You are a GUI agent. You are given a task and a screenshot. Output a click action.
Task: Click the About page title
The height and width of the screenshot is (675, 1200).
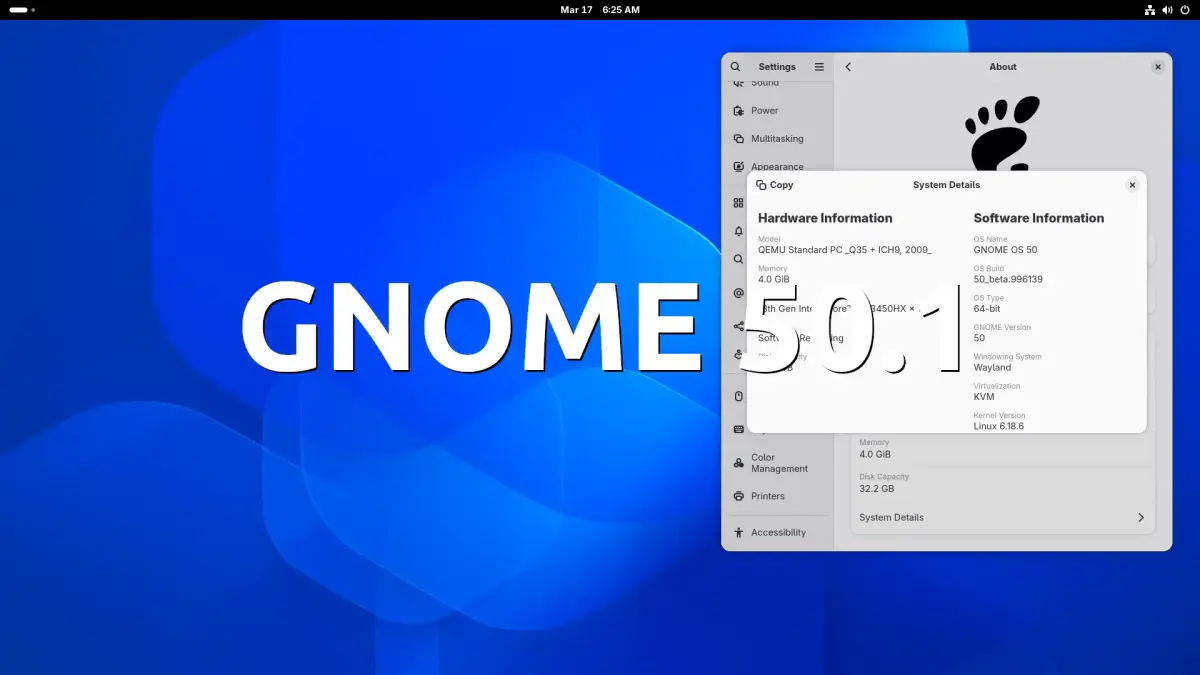tap(1003, 67)
